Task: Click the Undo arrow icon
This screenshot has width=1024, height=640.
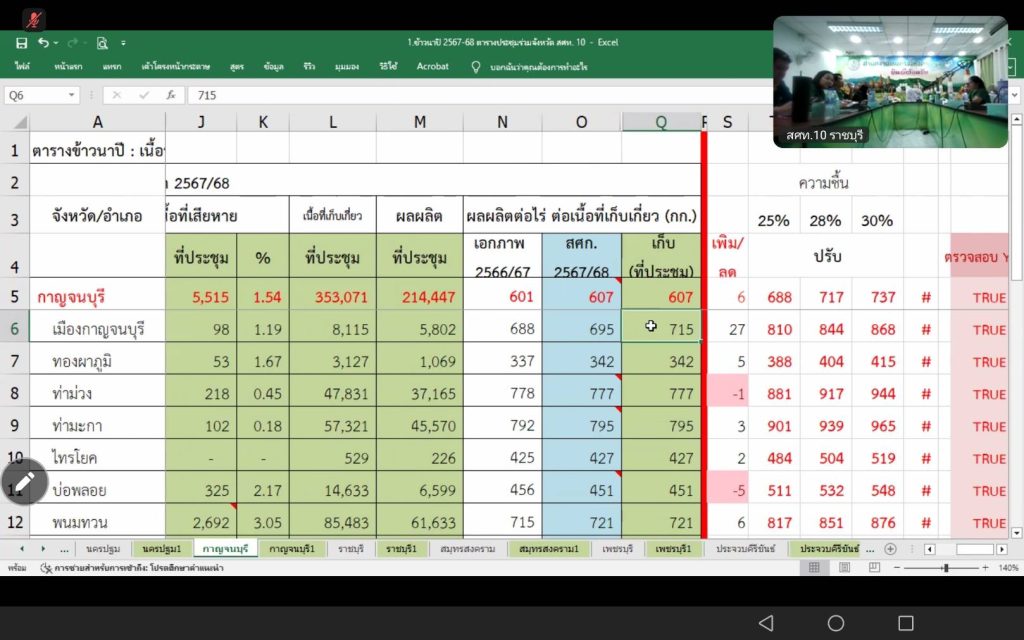Action: pos(43,43)
